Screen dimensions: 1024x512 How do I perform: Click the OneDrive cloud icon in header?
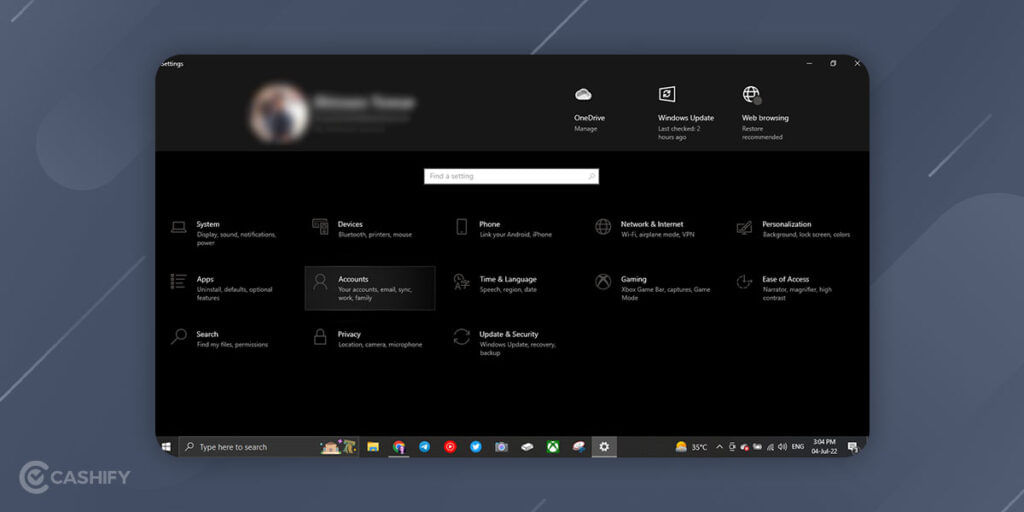point(583,95)
